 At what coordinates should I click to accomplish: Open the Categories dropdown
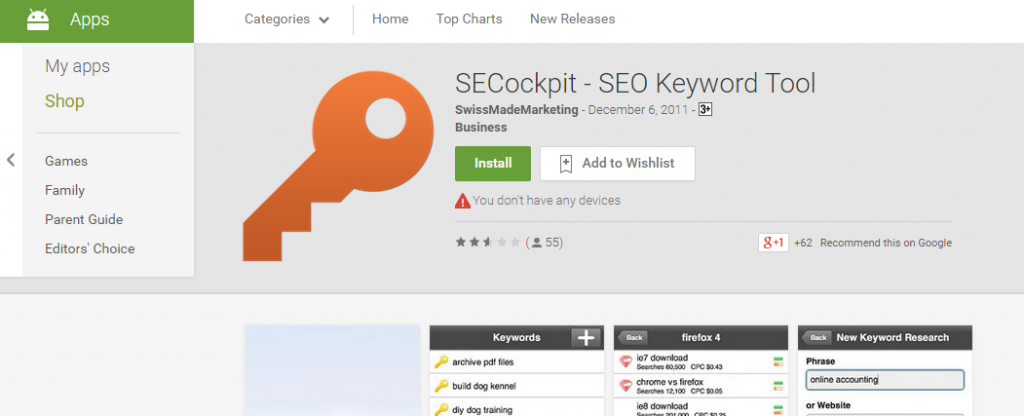click(x=287, y=20)
